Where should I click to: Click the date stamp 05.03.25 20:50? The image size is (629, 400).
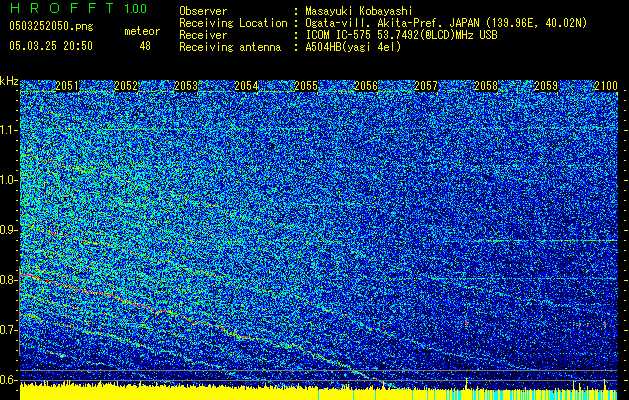click(51, 46)
